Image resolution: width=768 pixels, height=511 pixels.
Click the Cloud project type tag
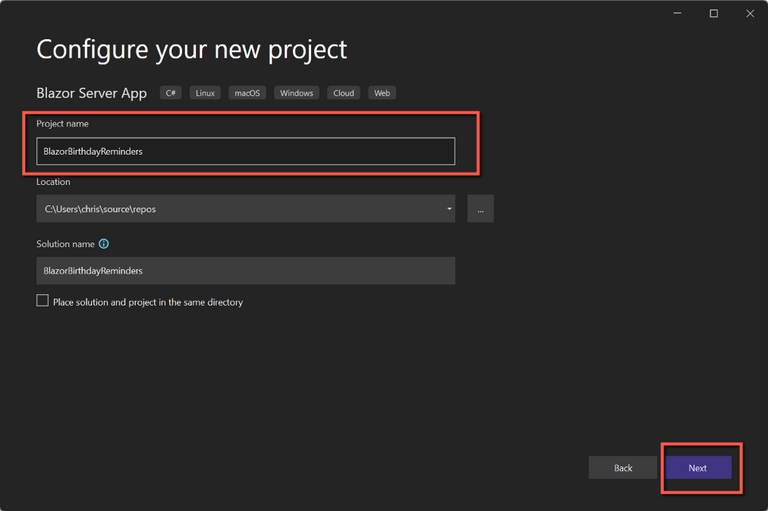tap(343, 93)
